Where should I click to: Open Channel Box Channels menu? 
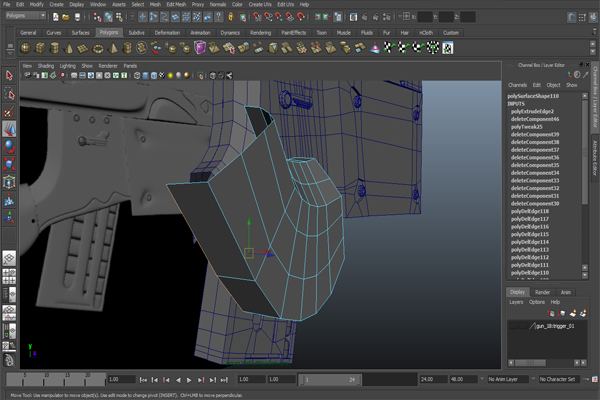pos(517,85)
